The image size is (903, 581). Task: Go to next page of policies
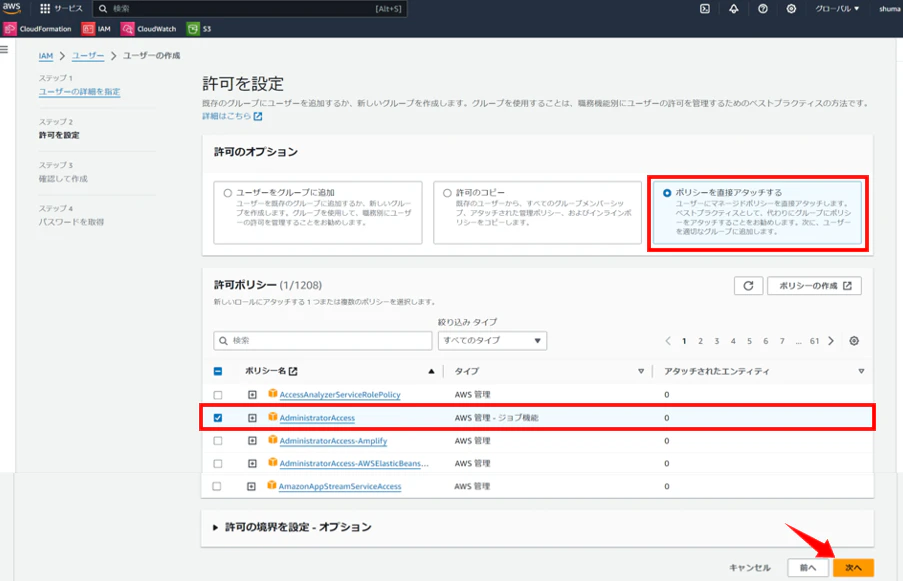[831, 341]
